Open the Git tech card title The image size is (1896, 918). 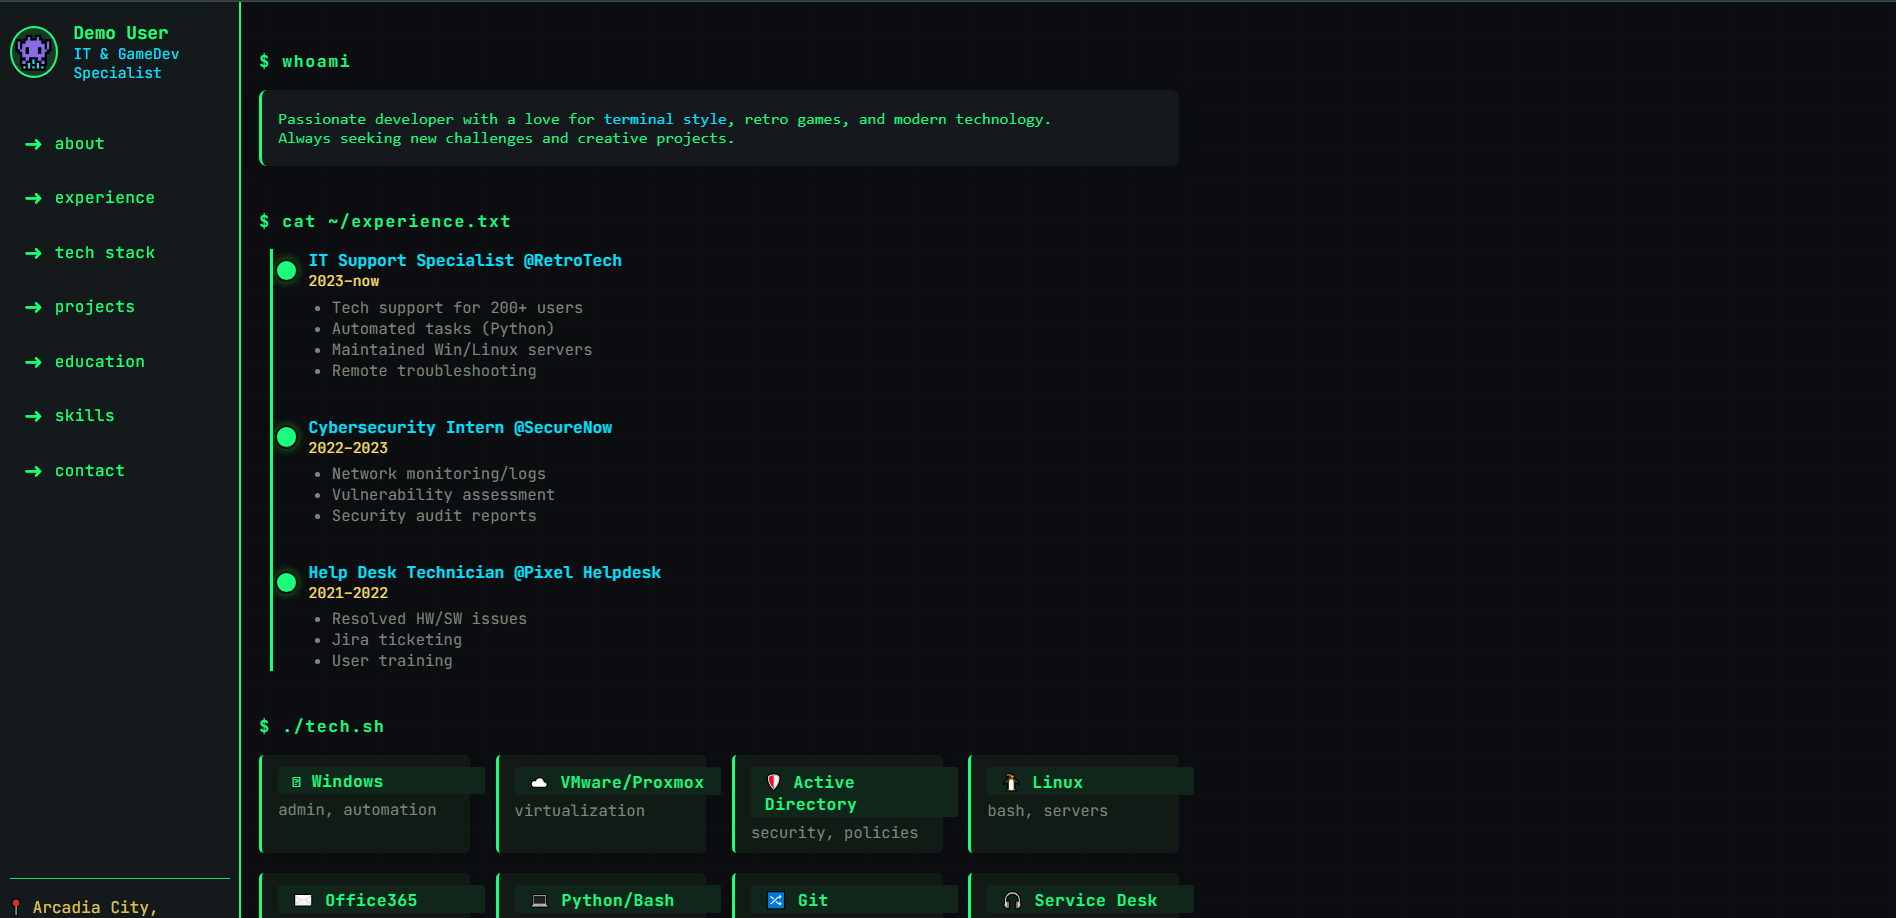pos(813,900)
